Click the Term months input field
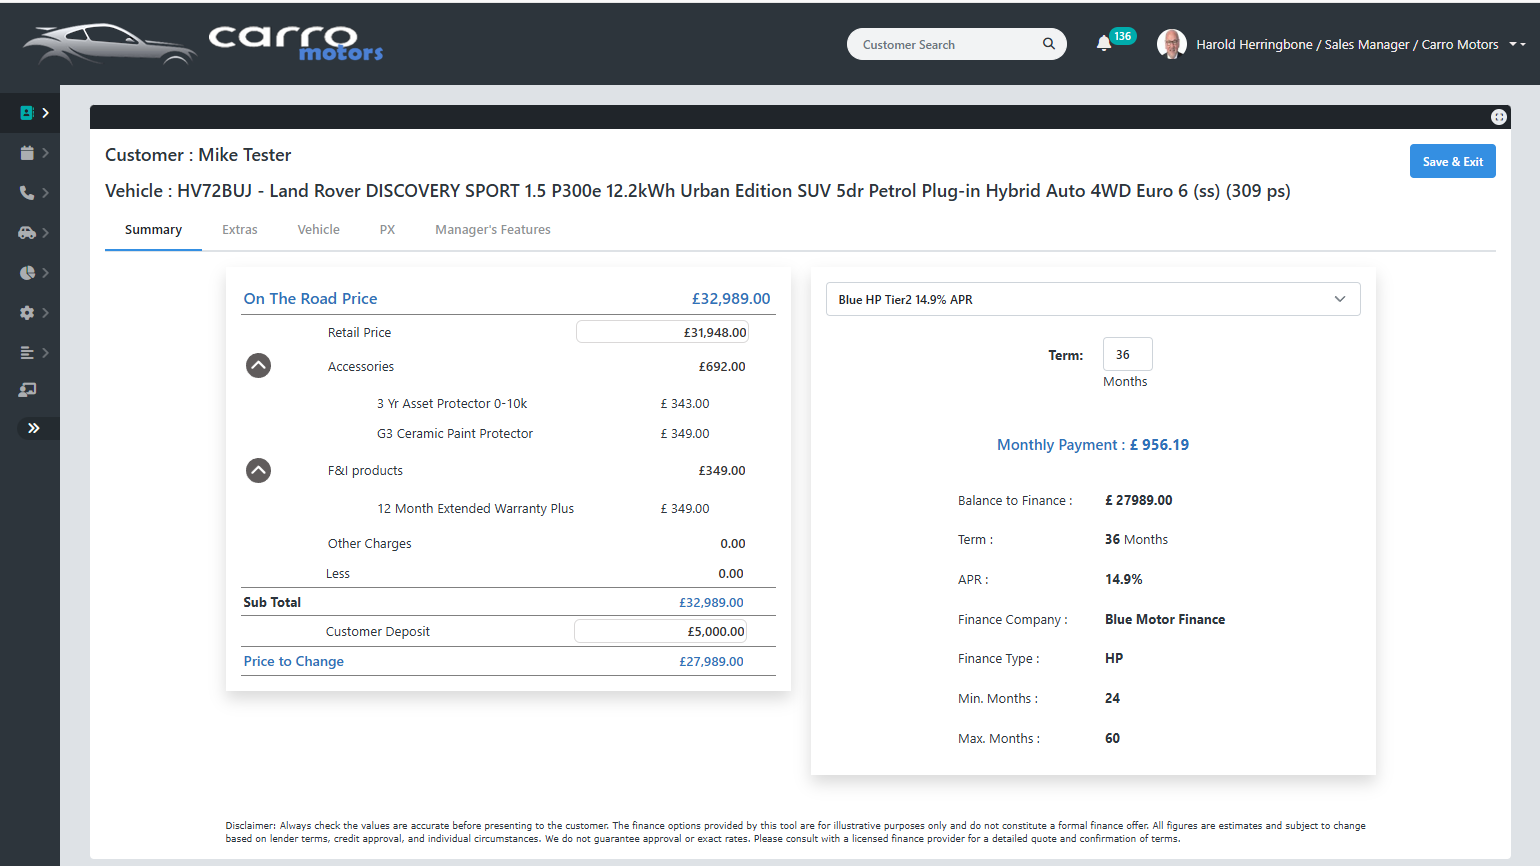 point(1127,355)
